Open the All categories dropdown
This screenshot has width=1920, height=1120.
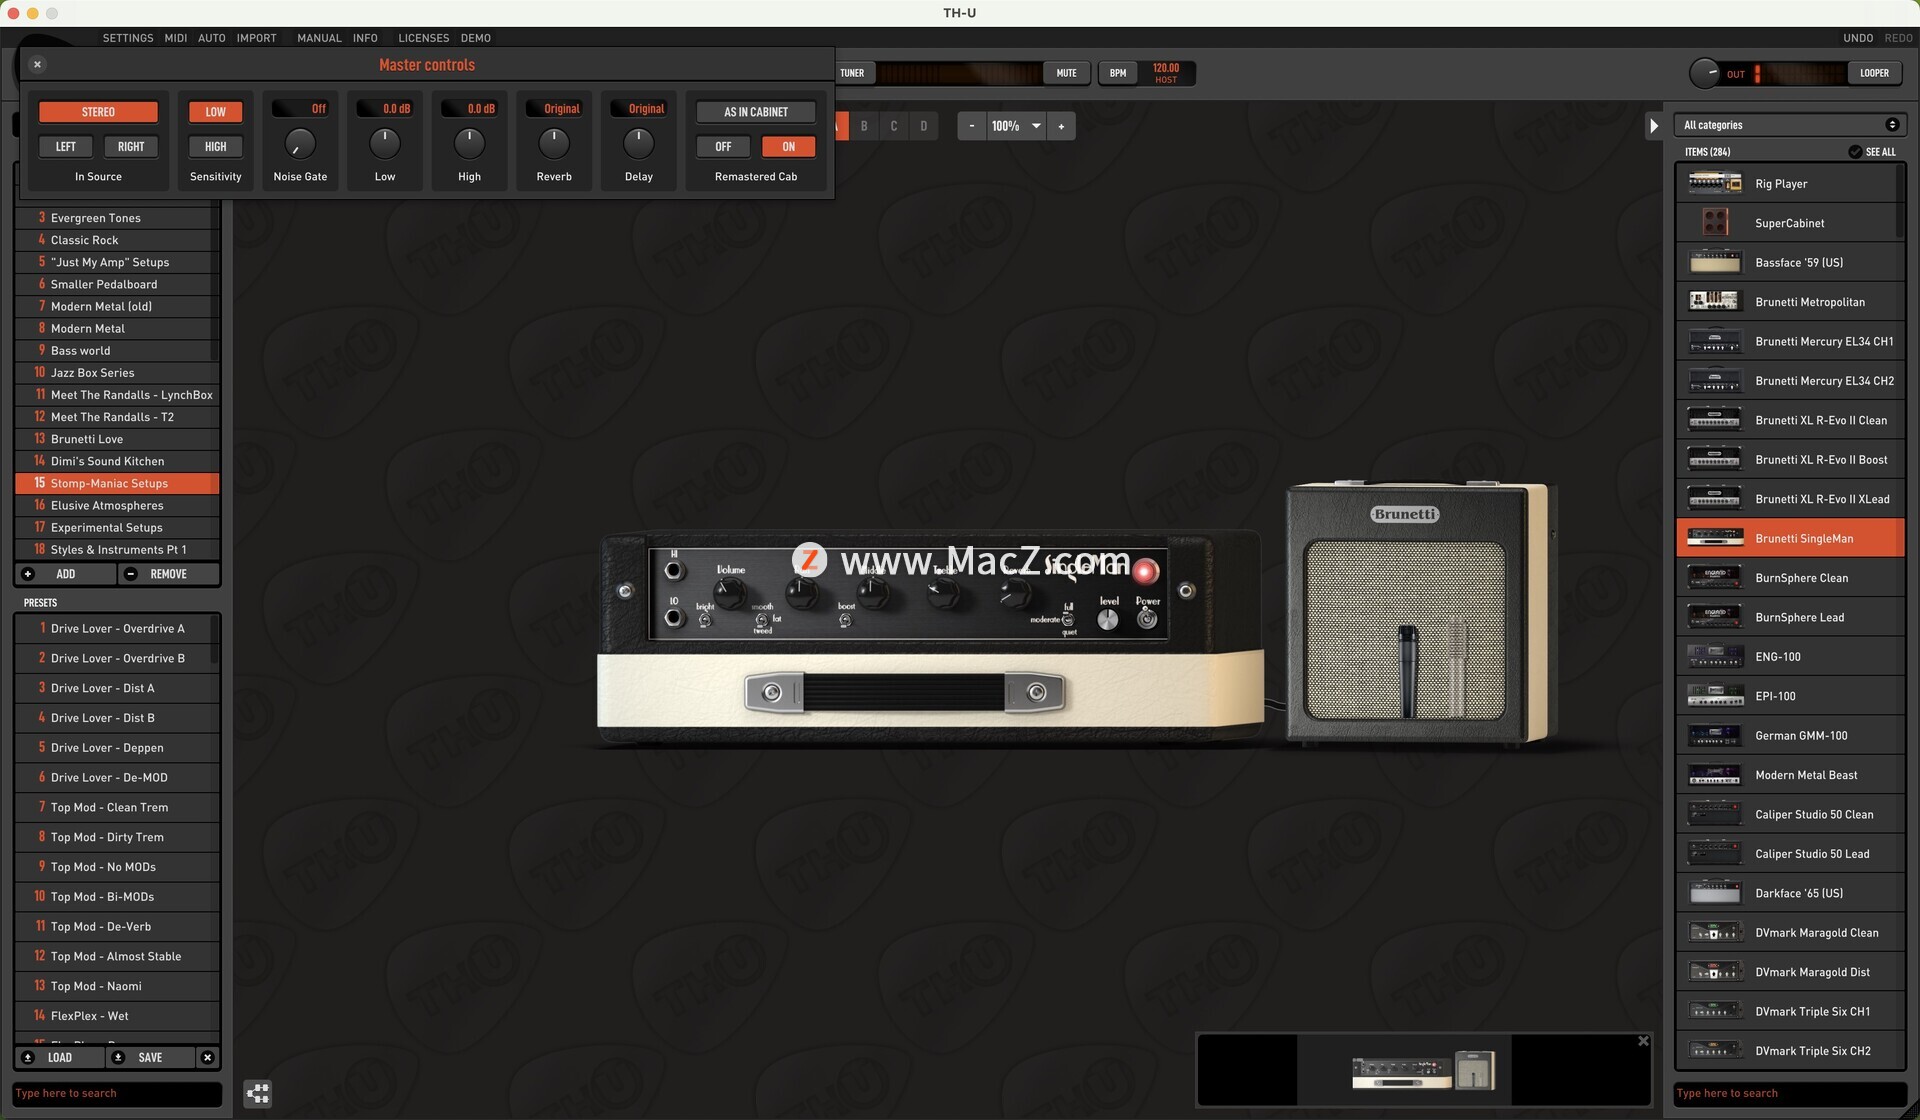point(1789,125)
